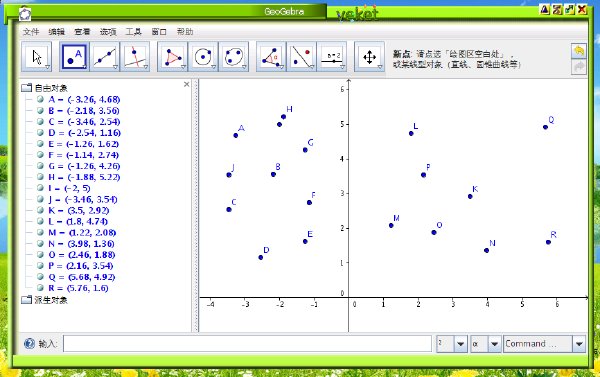
Task: Select the New Point tool
Action: [x=74, y=57]
